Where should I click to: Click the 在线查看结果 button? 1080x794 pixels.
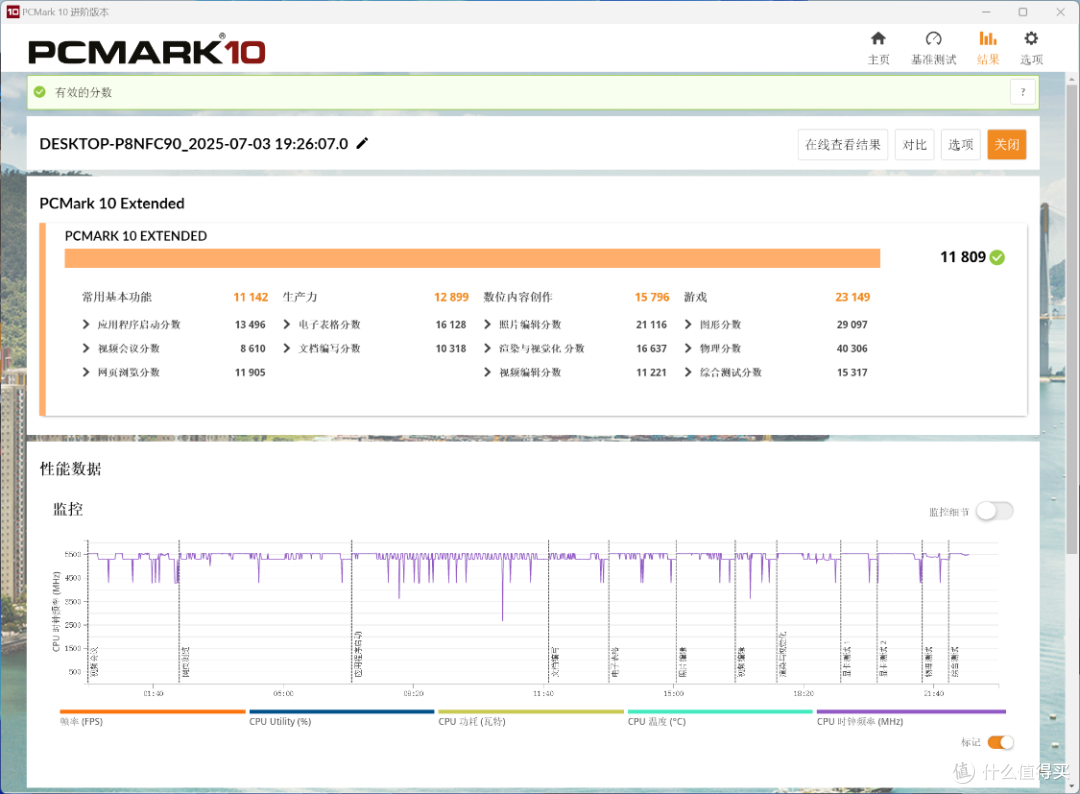842,145
